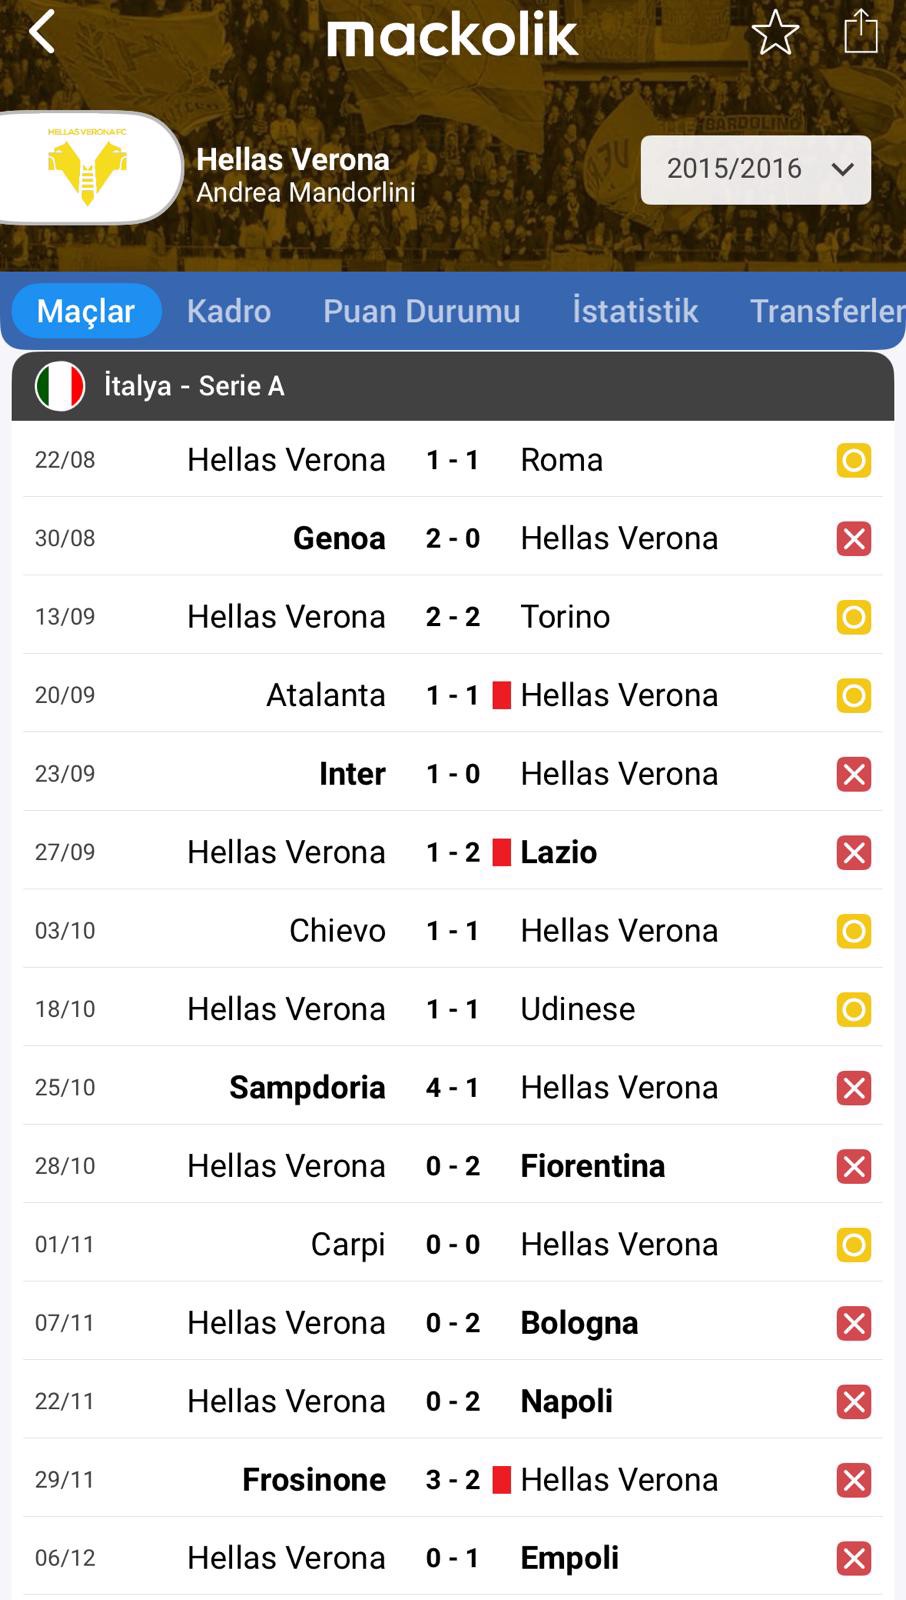Tap the draw icon for Roma match
Viewport: 906px width, 1600px height.
853,460
